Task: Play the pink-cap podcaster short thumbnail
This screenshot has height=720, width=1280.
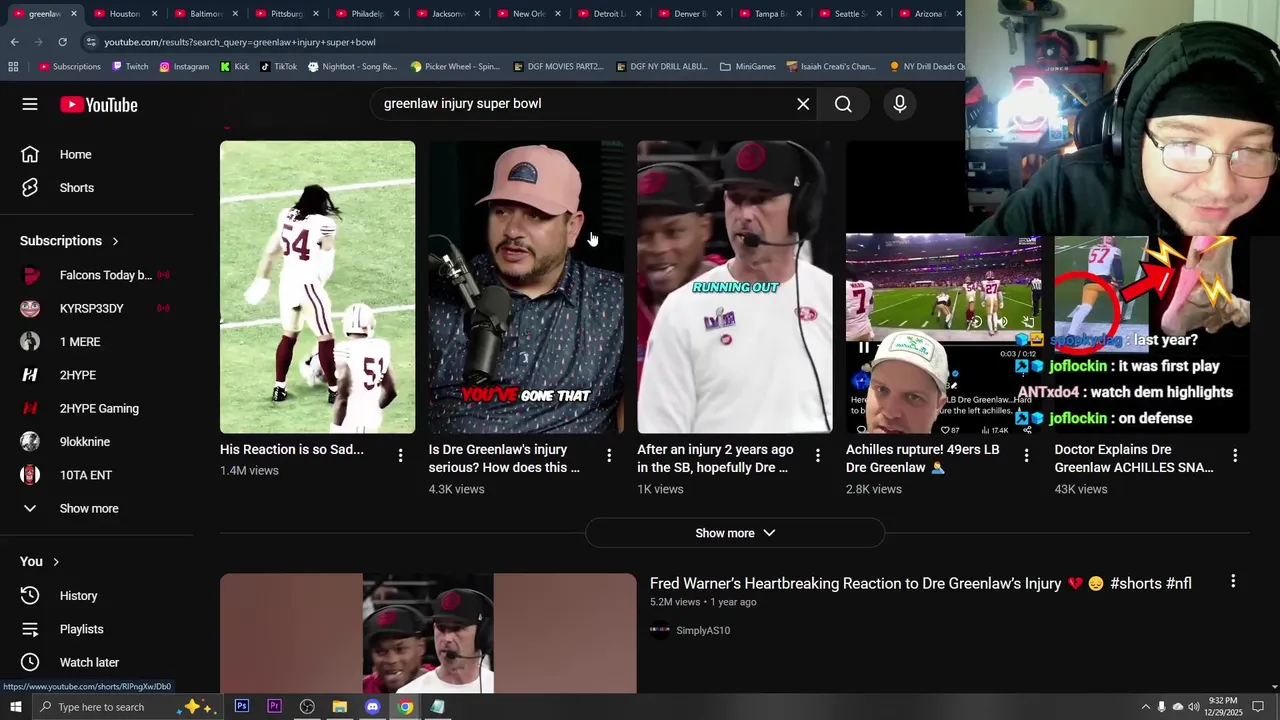Action: click(x=526, y=287)
